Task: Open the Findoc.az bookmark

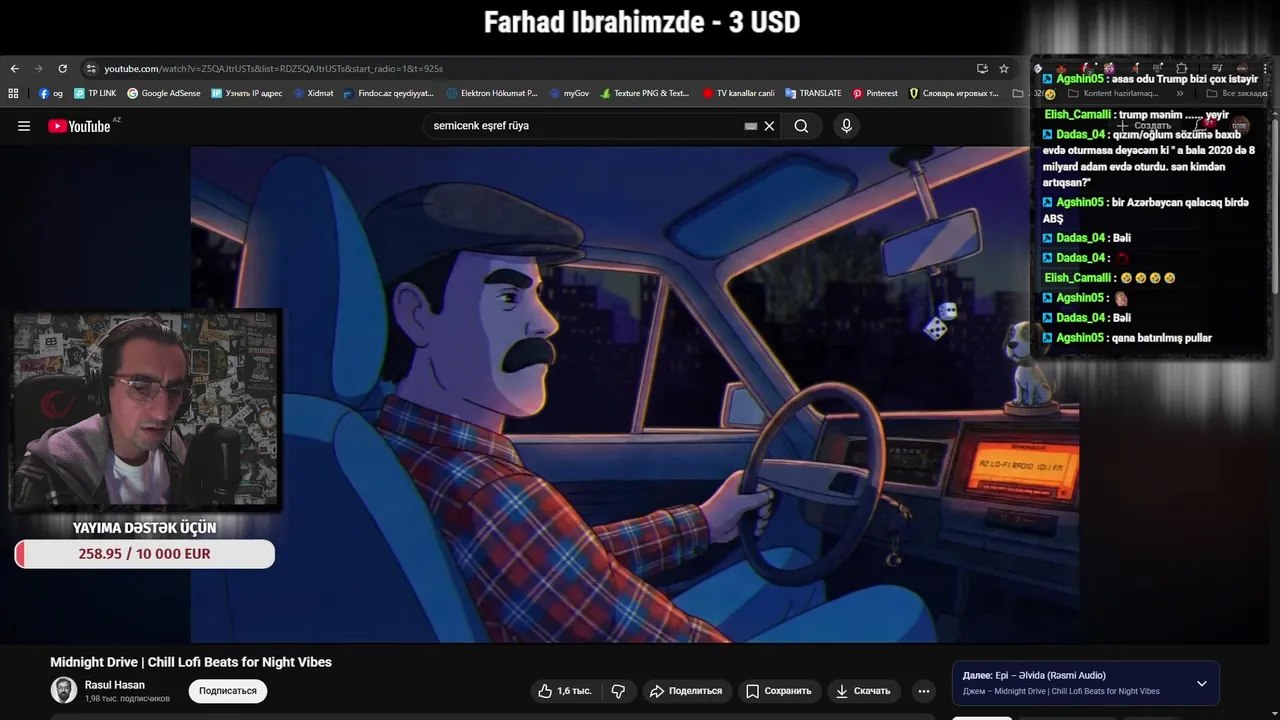Action: (389, 93)
